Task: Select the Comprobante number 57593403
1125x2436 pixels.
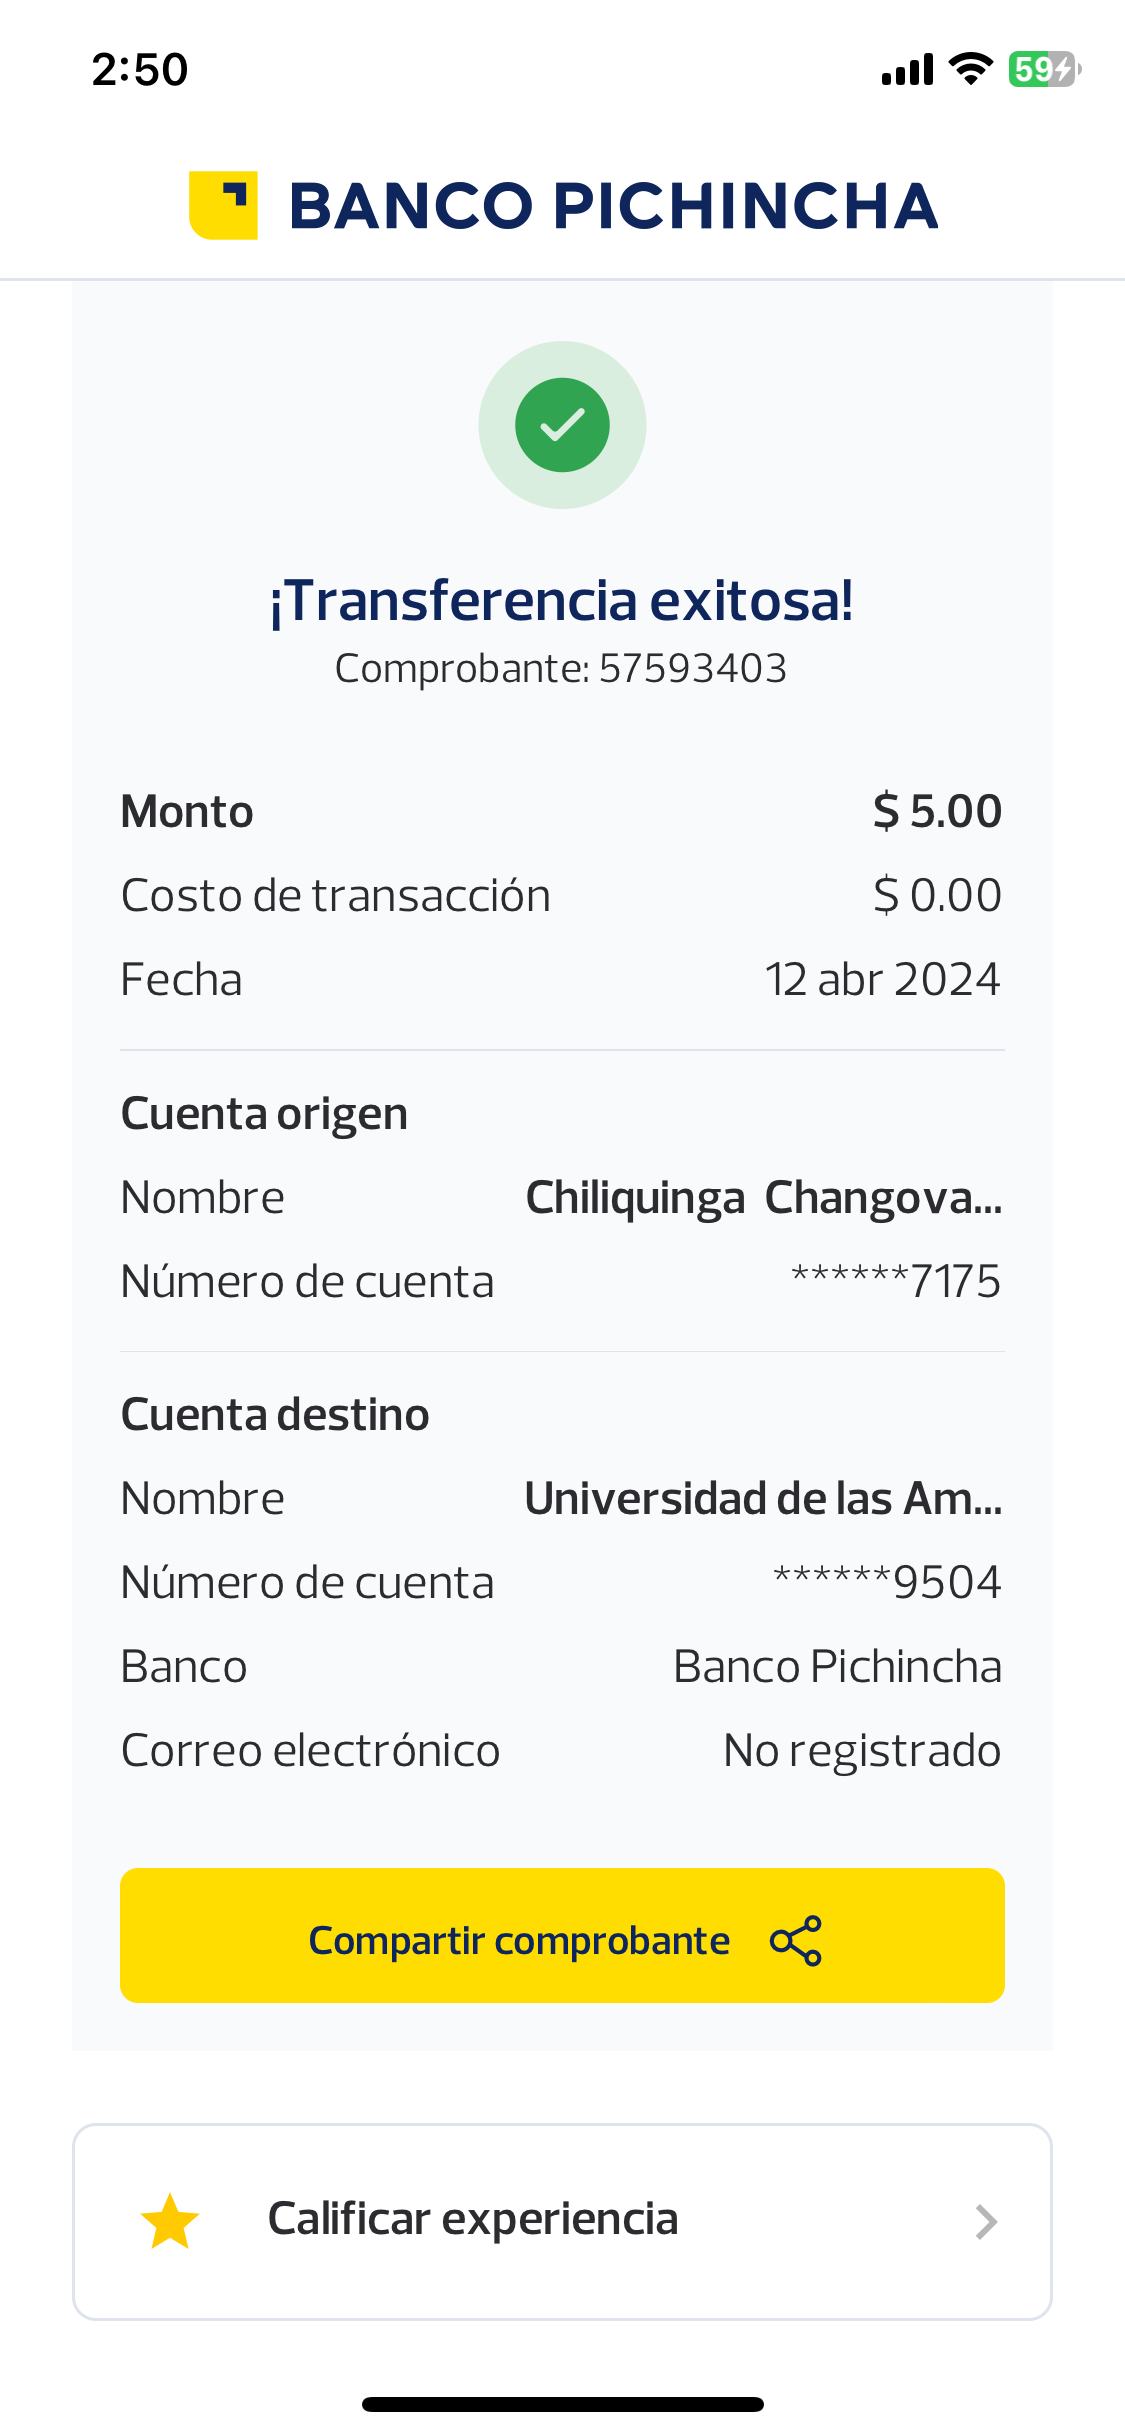Action: [x=692, y=668]
